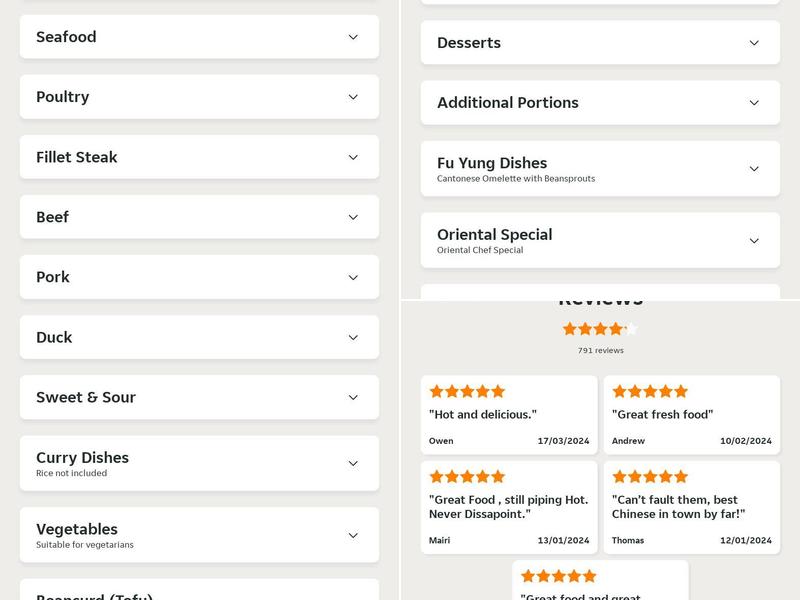Click the Beef chevron icon
The height and width of the screenshot is (600, 800).
click(353, 217)
